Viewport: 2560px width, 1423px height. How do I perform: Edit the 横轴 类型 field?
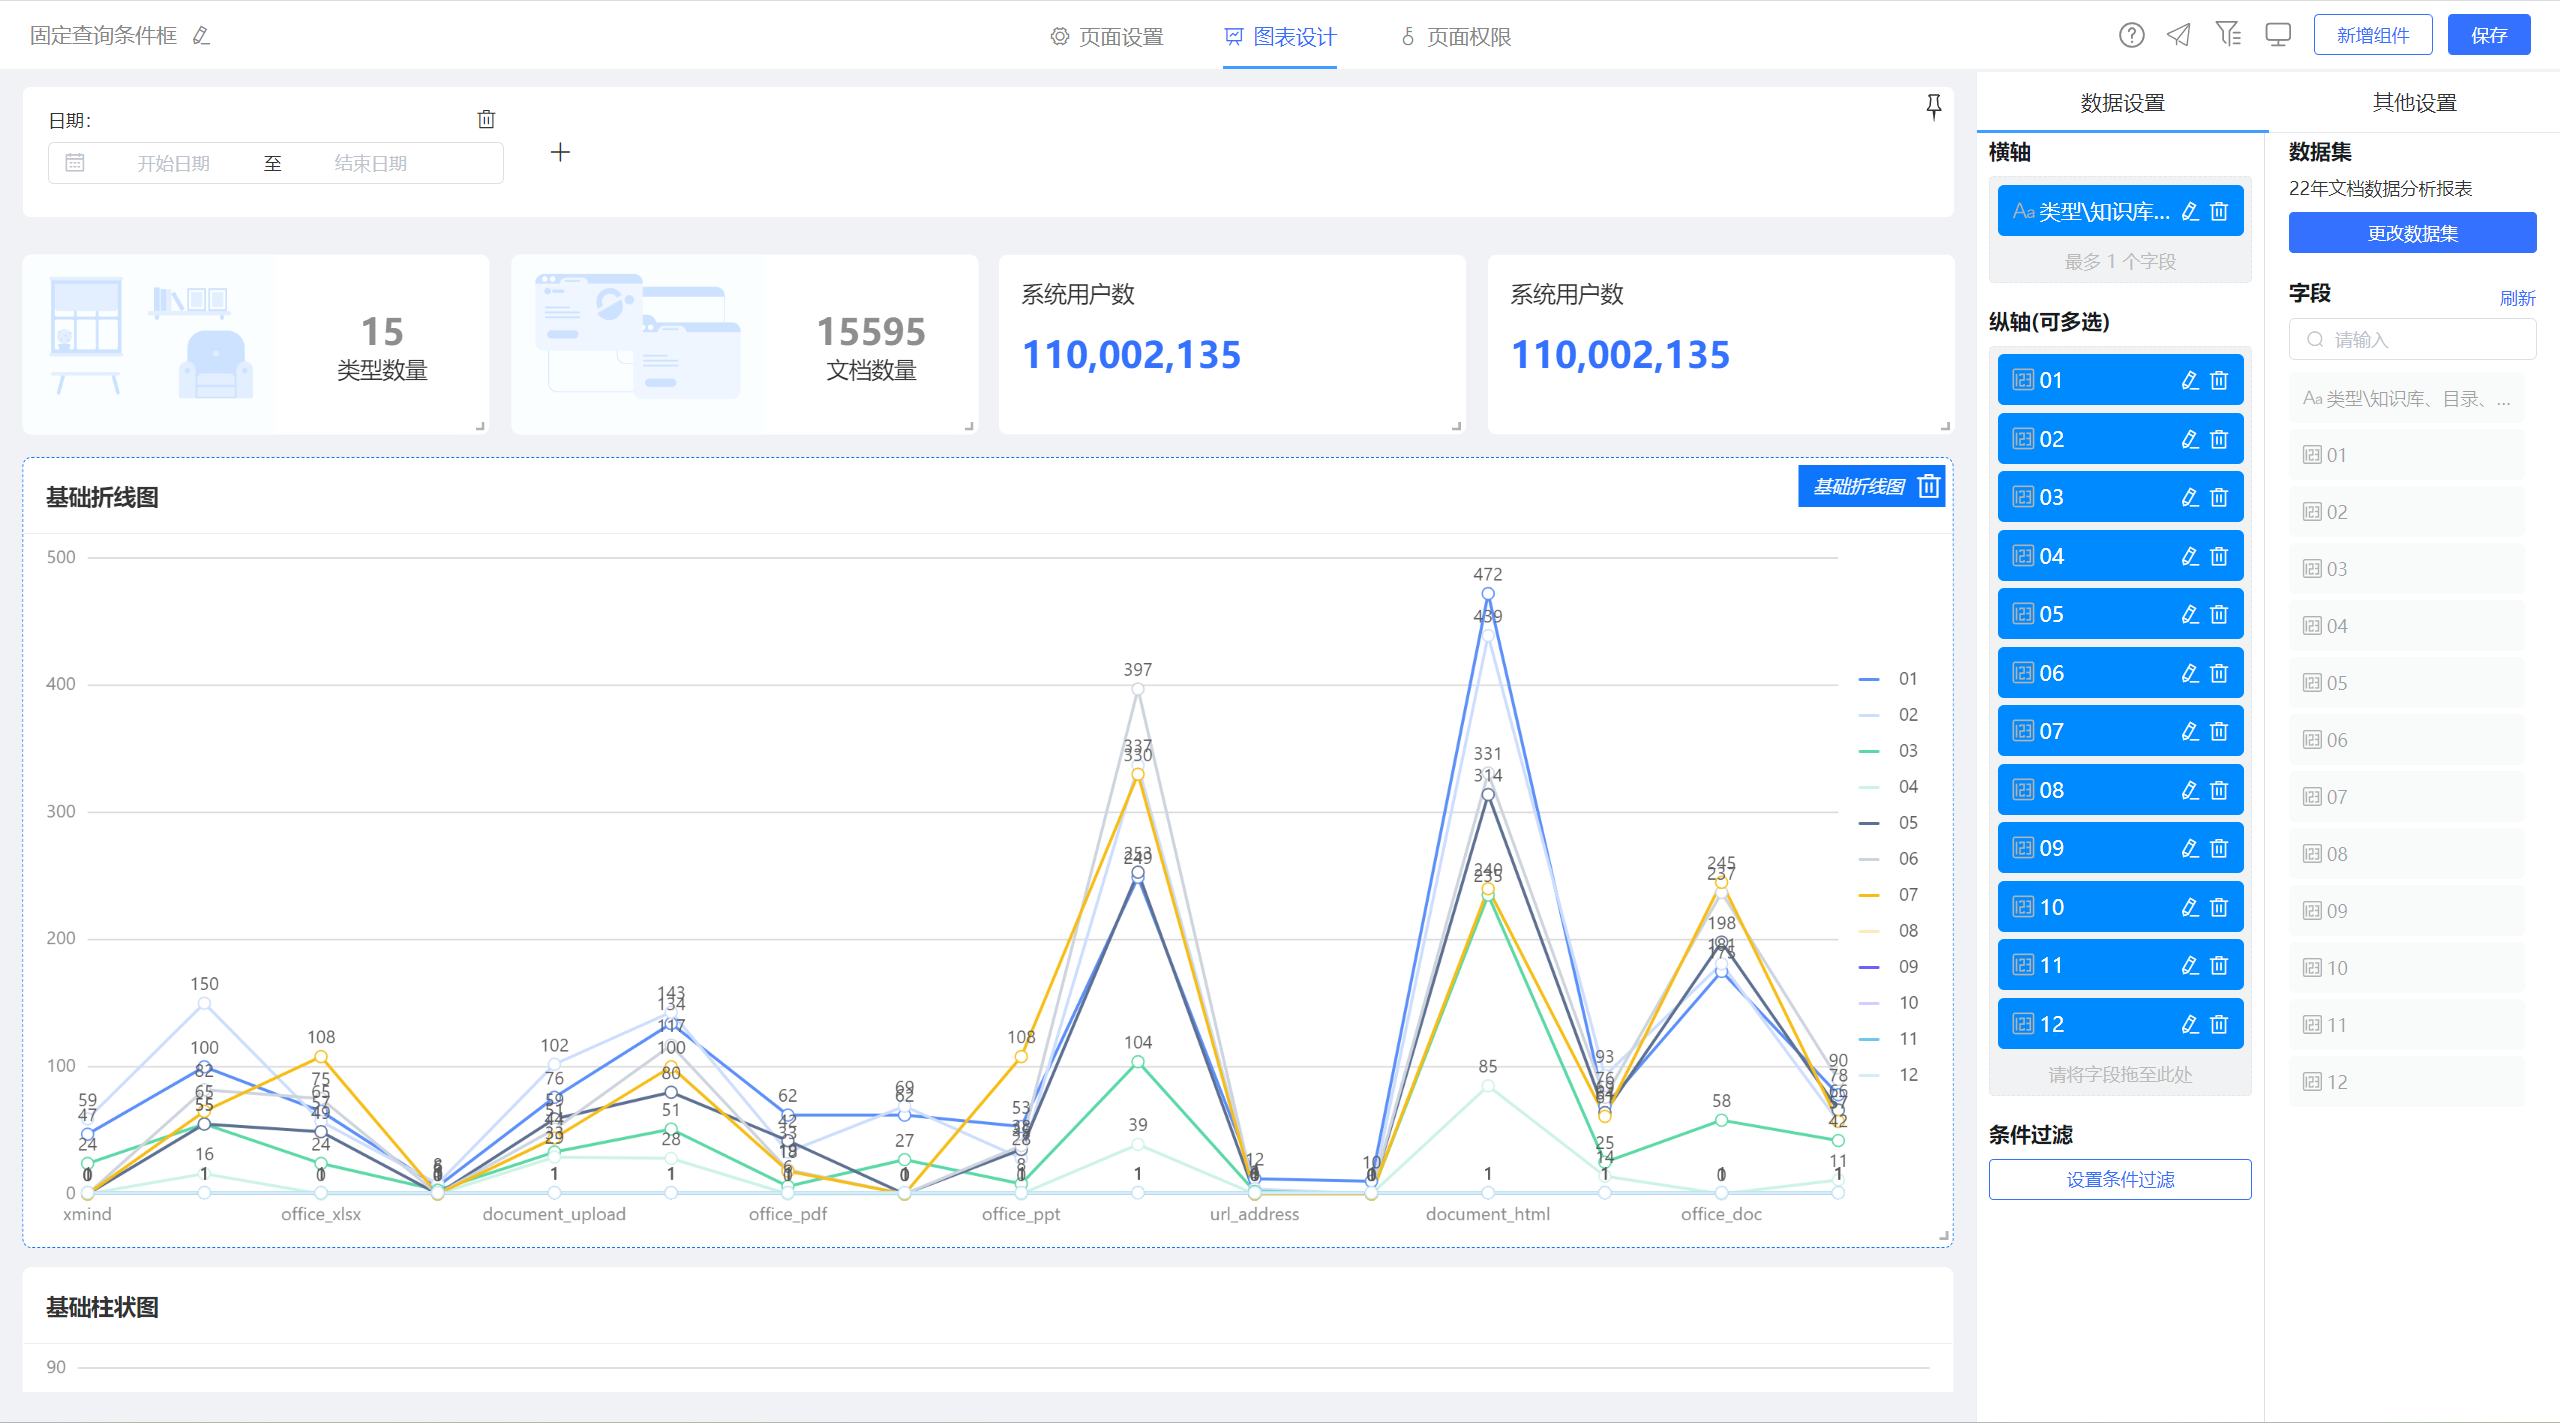point(2190,211)
